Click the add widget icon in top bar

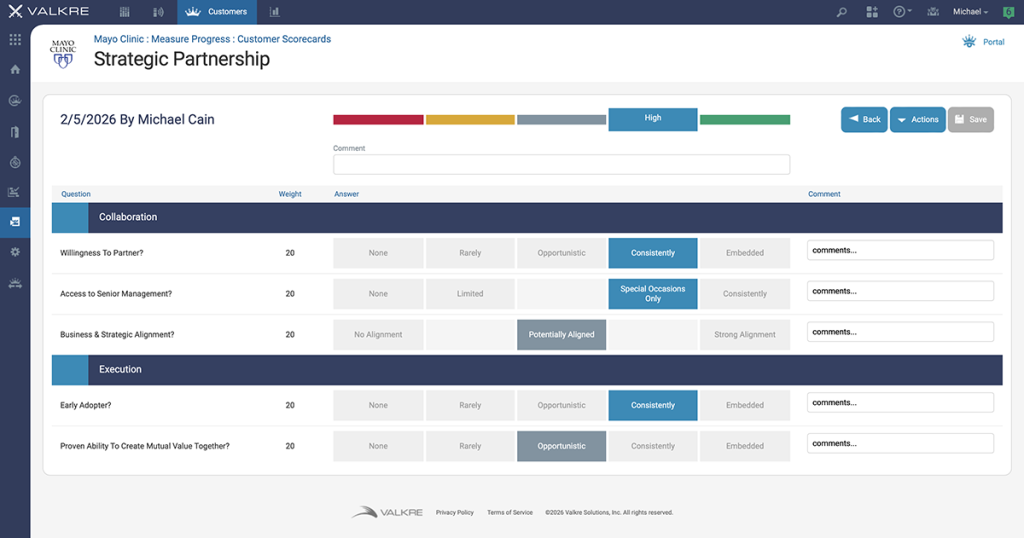[872, 12]
